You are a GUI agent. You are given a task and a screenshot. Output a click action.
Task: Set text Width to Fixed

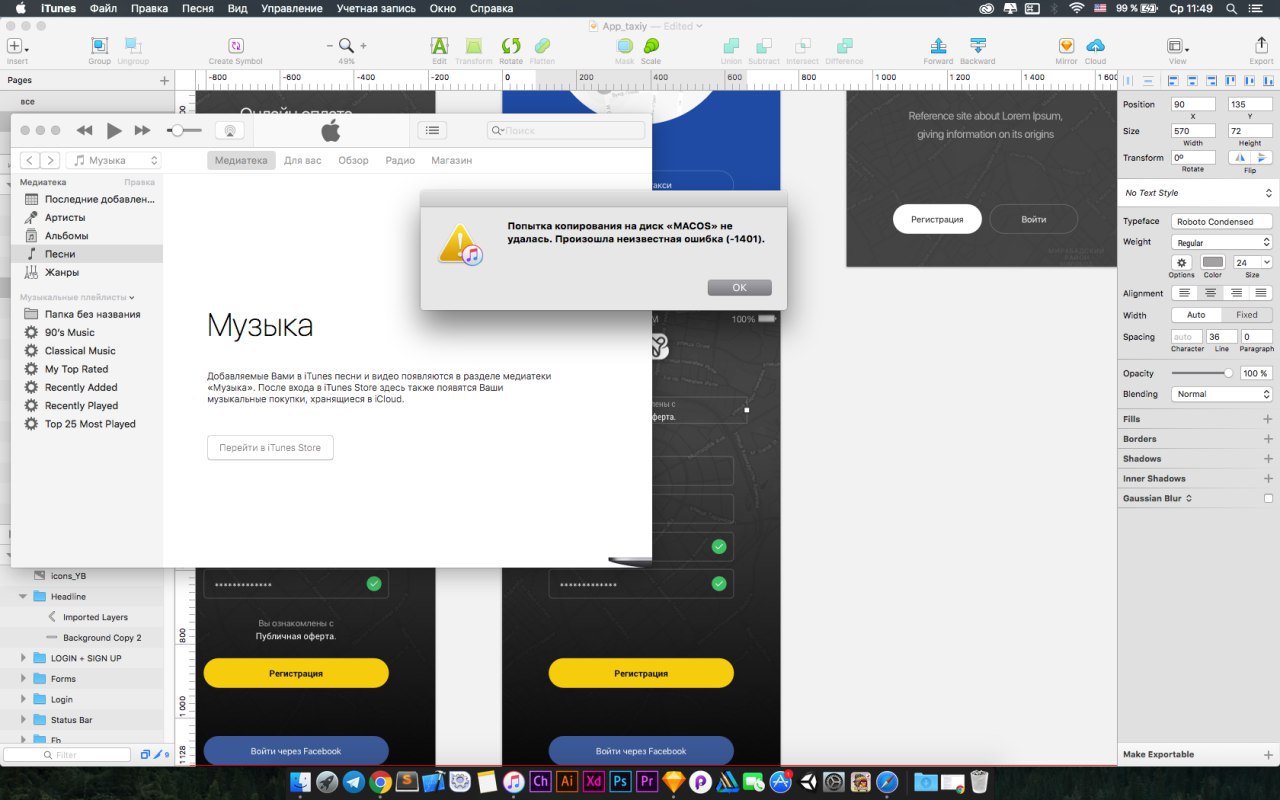pos(1247,315)
